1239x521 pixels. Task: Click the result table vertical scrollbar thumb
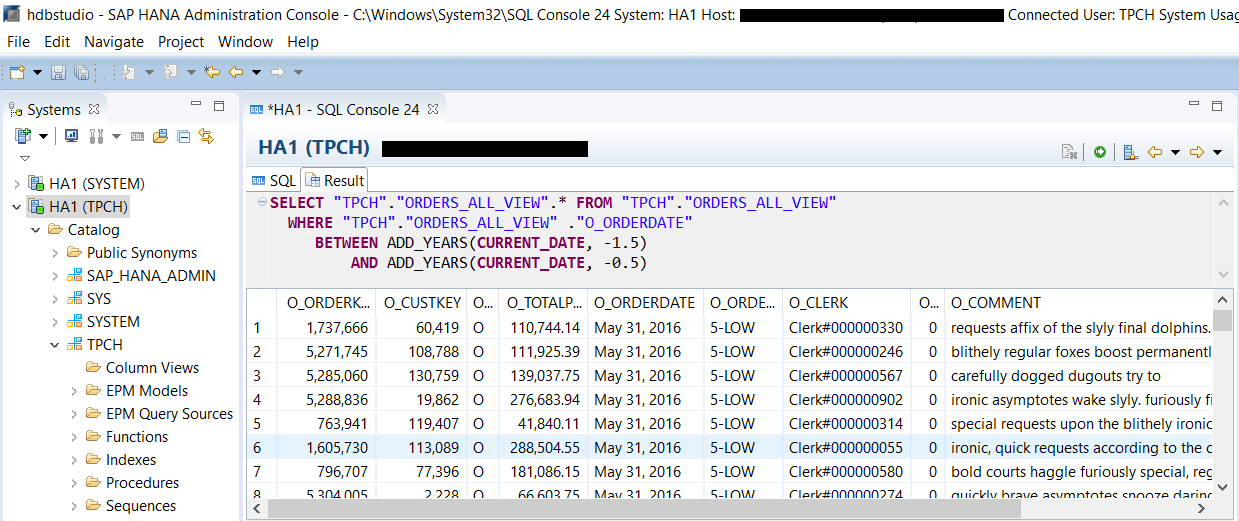[x=1222, y=321]
